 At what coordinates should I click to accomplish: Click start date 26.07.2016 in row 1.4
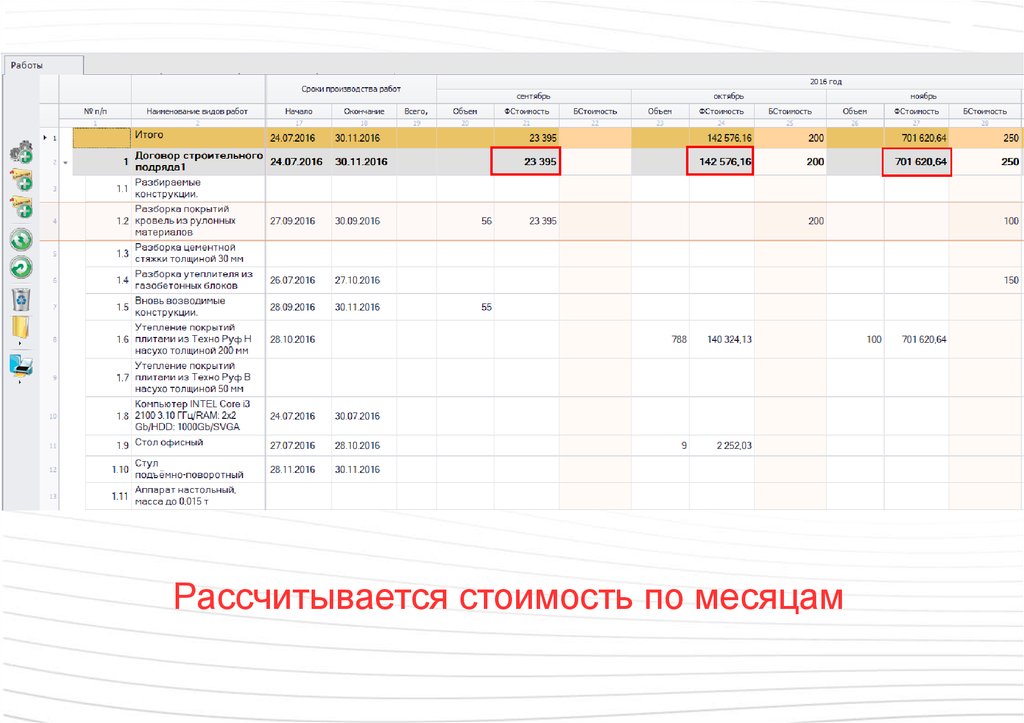pos(293,280)
